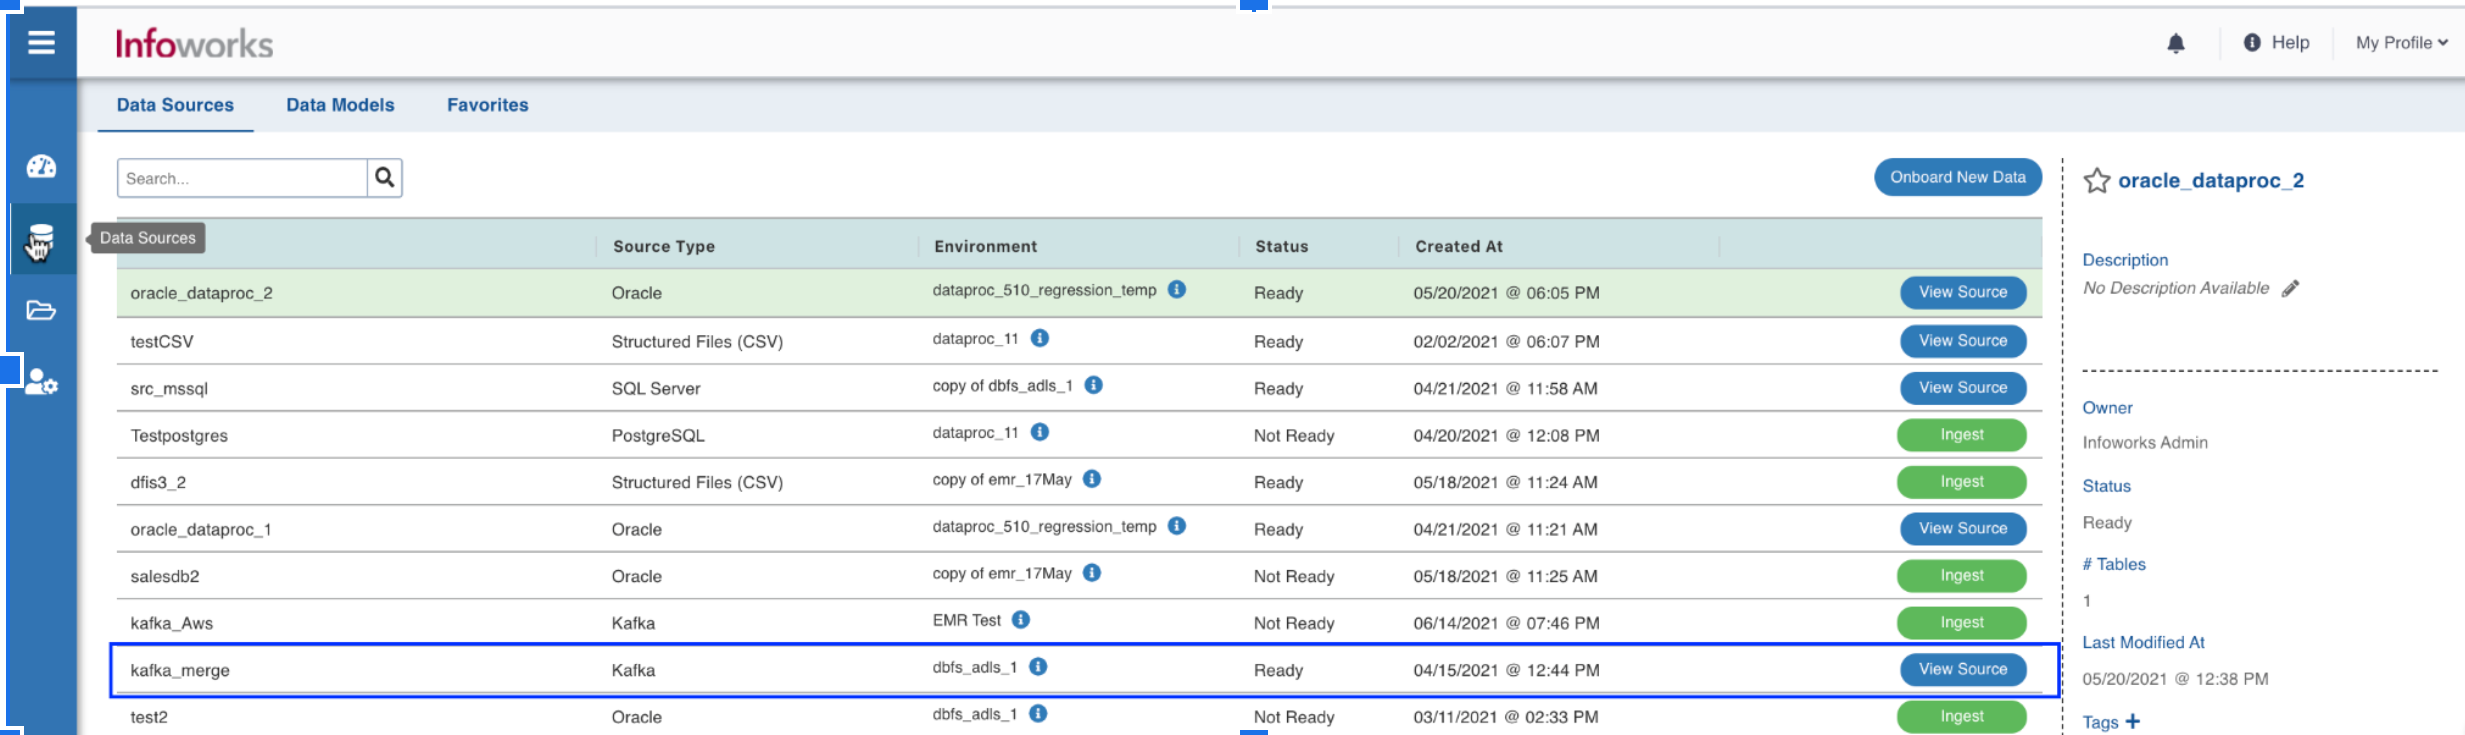Ingest the Testpostgres source
Viewport: 2465px width, 735px height.
[x=1962, y=435]
